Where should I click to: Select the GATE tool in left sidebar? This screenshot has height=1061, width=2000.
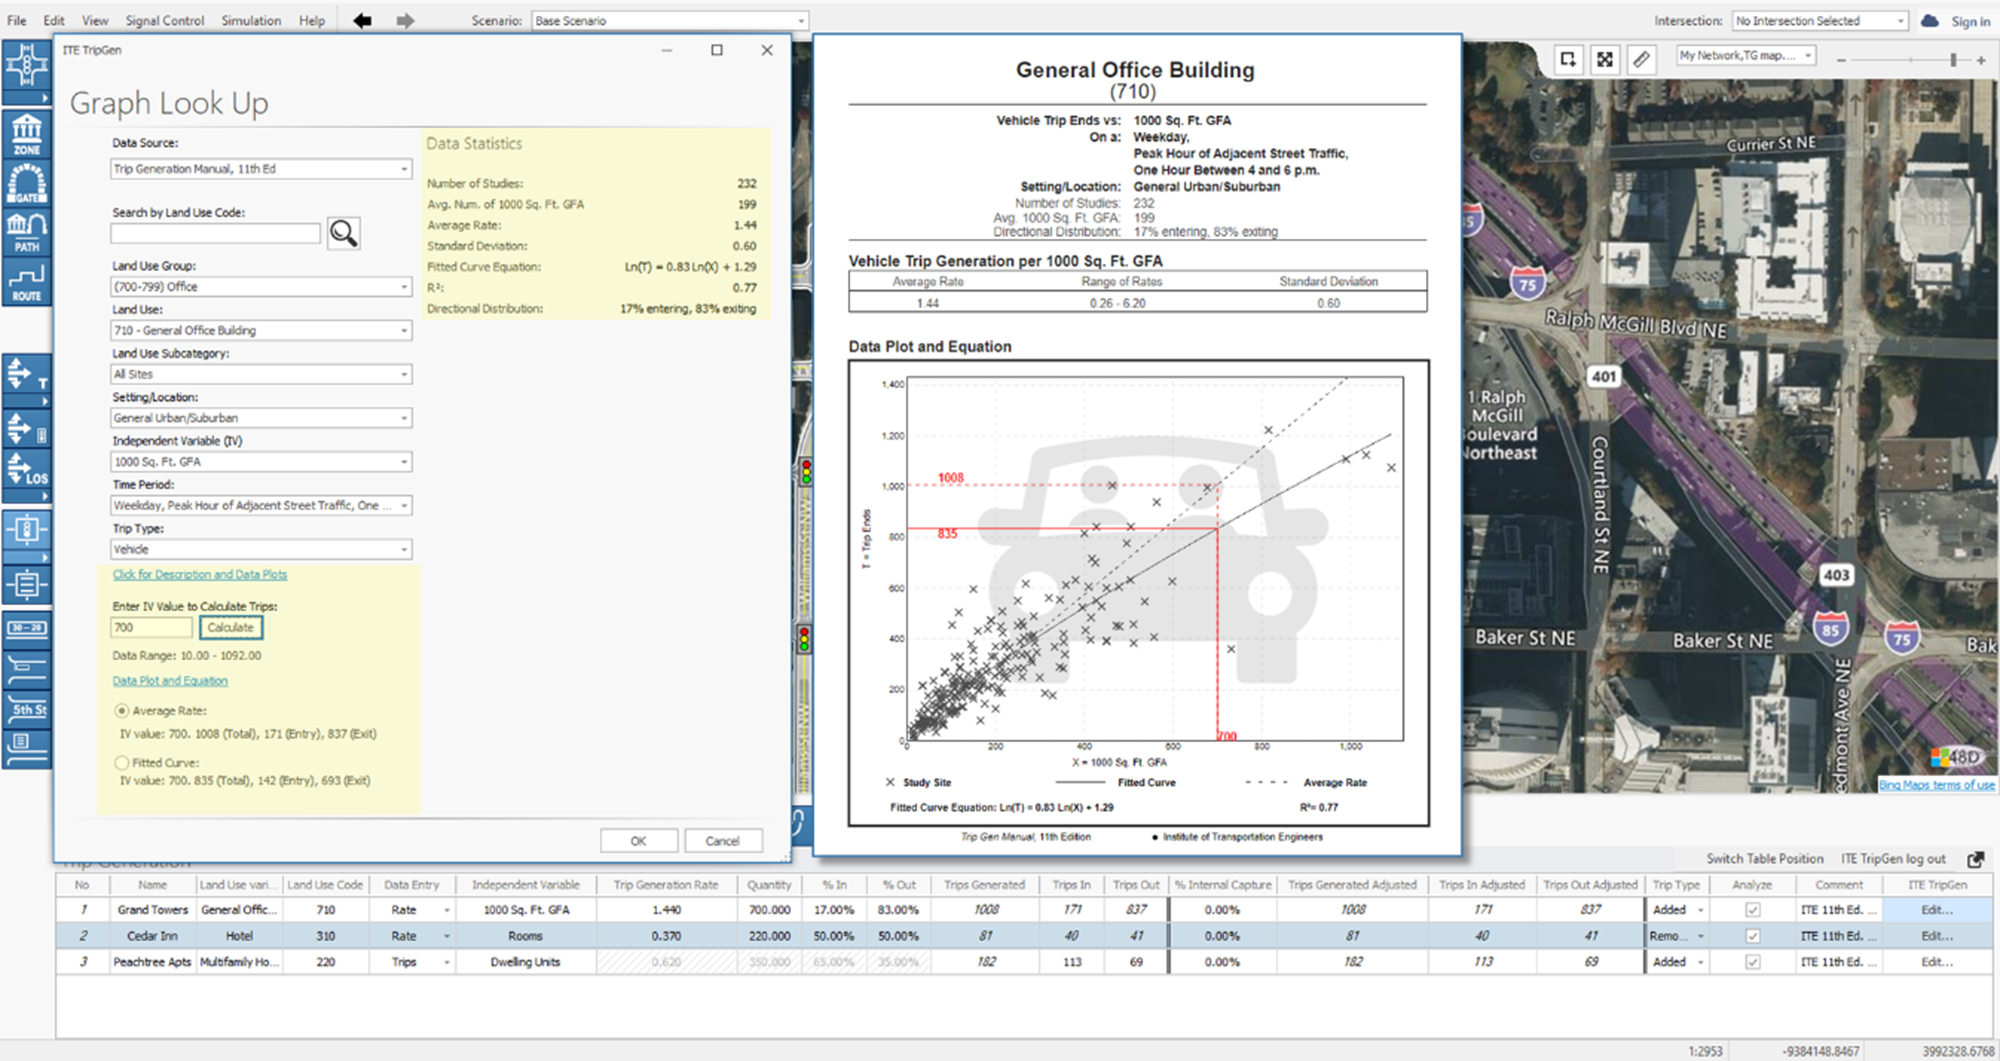[27, 183]
